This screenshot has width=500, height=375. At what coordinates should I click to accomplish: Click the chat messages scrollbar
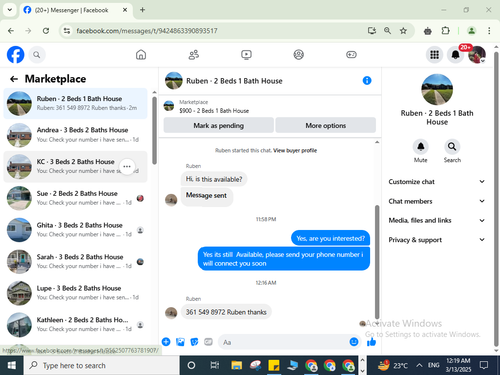(377, 262)
